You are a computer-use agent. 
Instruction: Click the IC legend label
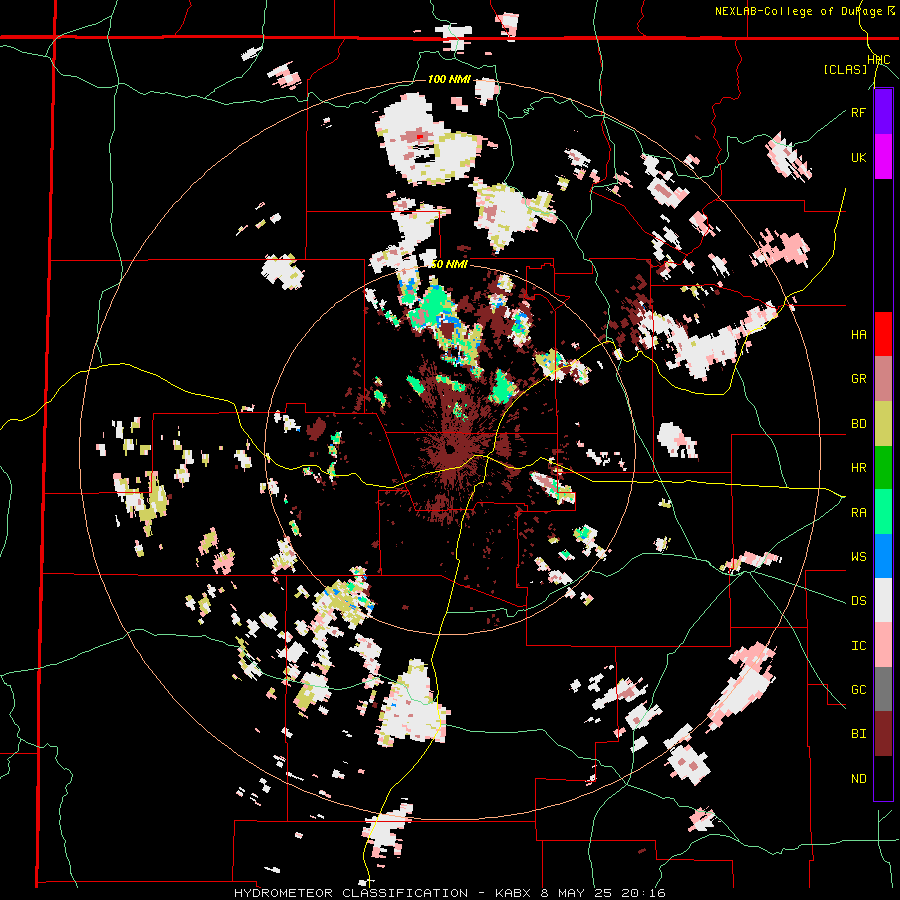pyautogui.click(x=858, y=646)
